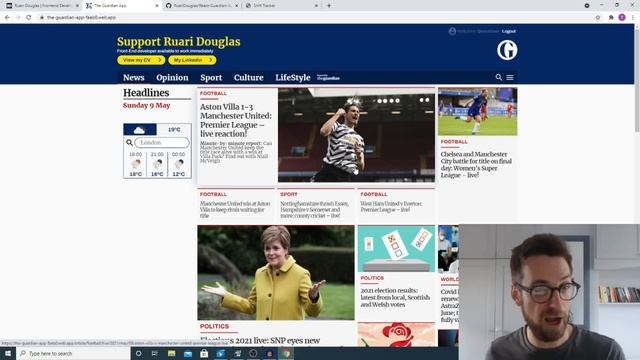Click the London city input field
640x360 pixels.
pyautogui.click(x=162, y=142)
